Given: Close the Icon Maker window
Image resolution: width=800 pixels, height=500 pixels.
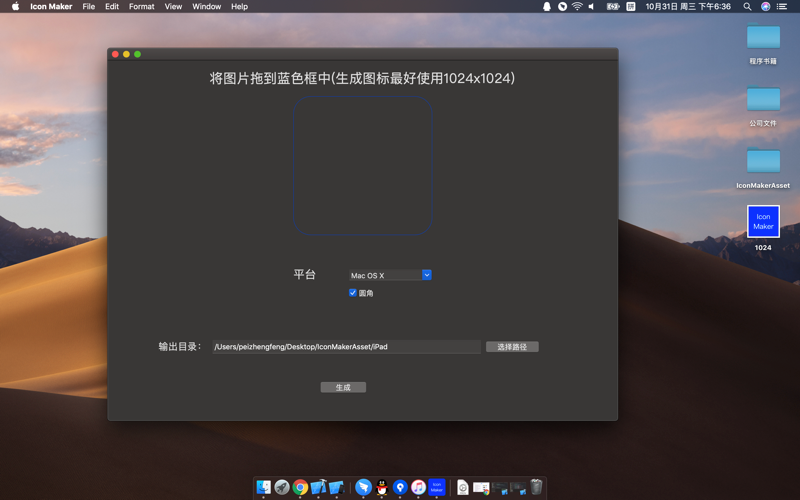Looking at the screenshot, I should pos(115,54).
